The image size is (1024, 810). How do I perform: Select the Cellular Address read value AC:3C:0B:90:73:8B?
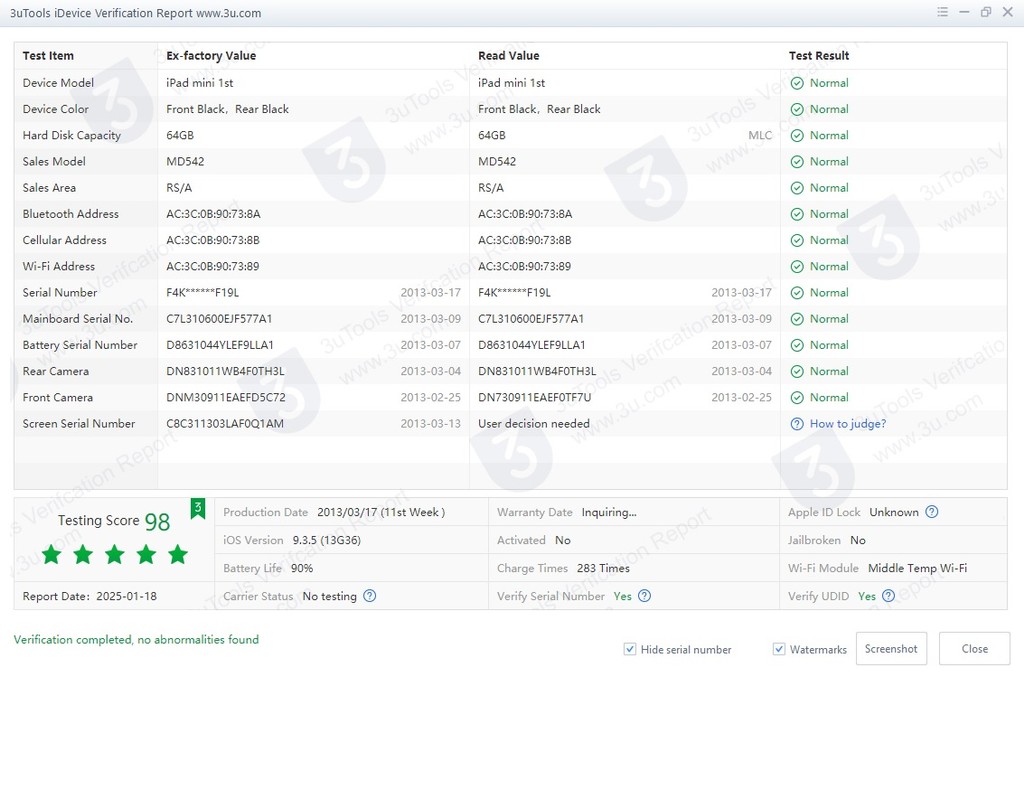click(524, 240)
